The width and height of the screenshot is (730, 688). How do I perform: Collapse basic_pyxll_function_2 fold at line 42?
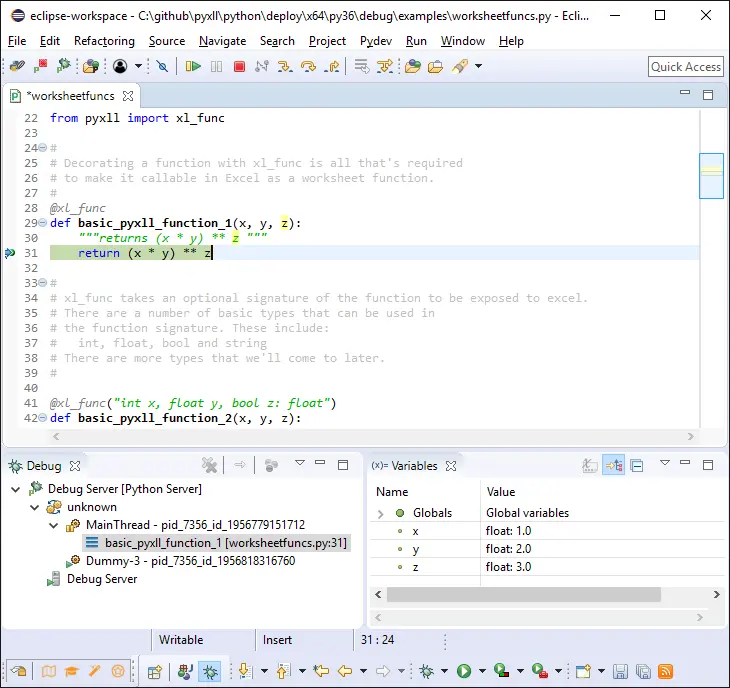(x=42, y=418)
